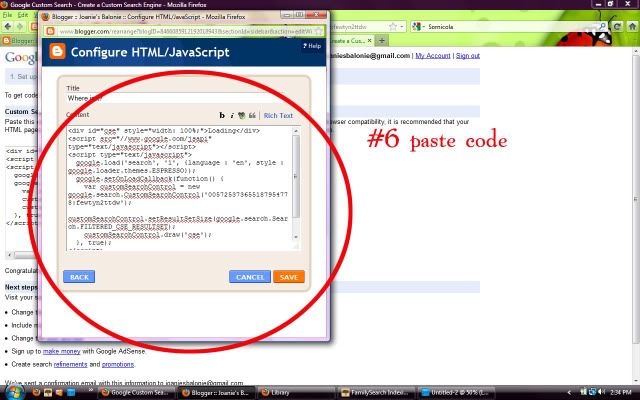Click horizontal scrollbar left arrow under code box

pyautogui.click(x=9, y=255)
